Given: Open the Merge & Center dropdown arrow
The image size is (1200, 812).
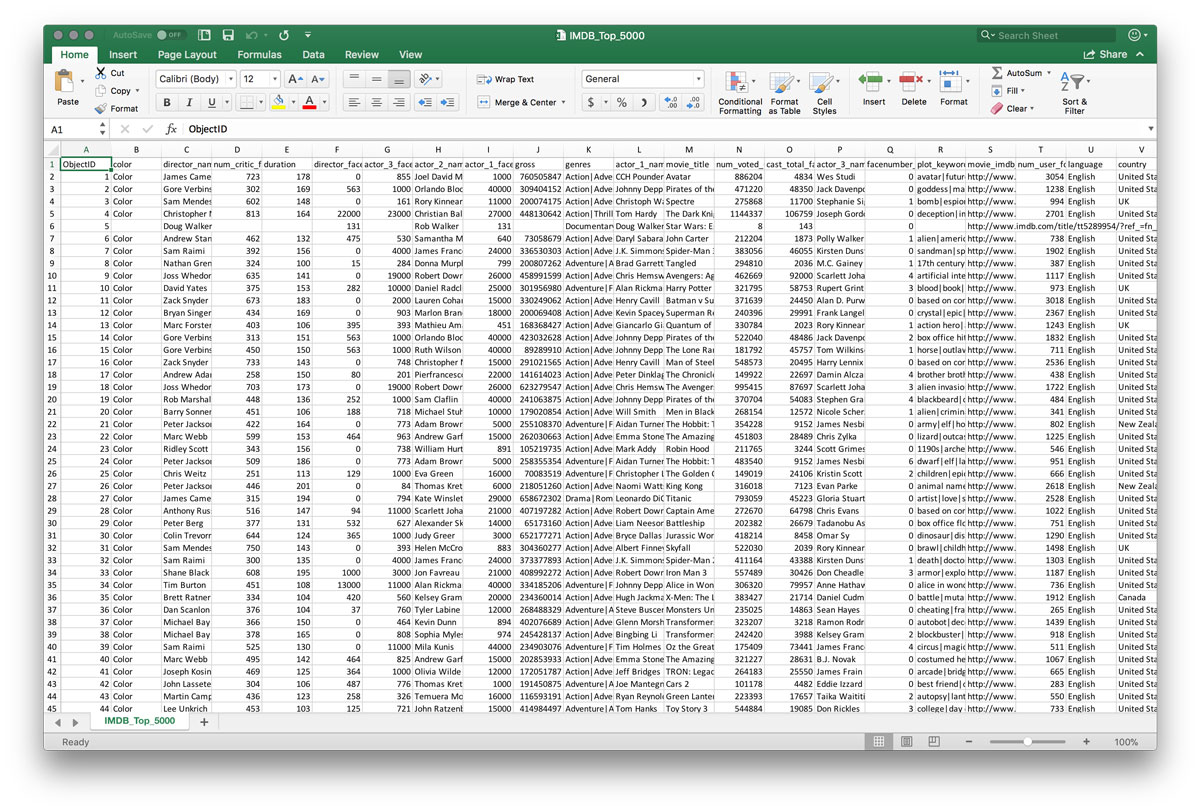Looking at the screenshot, I should [x=564, y=102].
